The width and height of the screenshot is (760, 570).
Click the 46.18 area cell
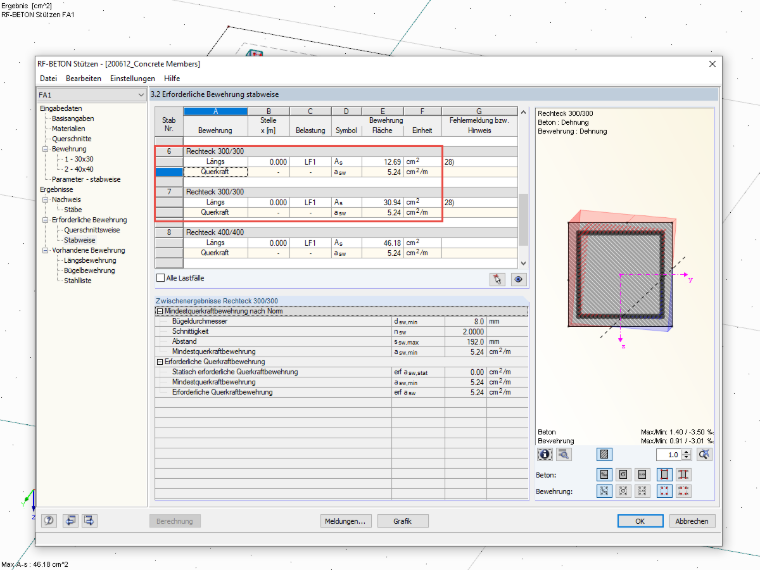tap(382, 243)
